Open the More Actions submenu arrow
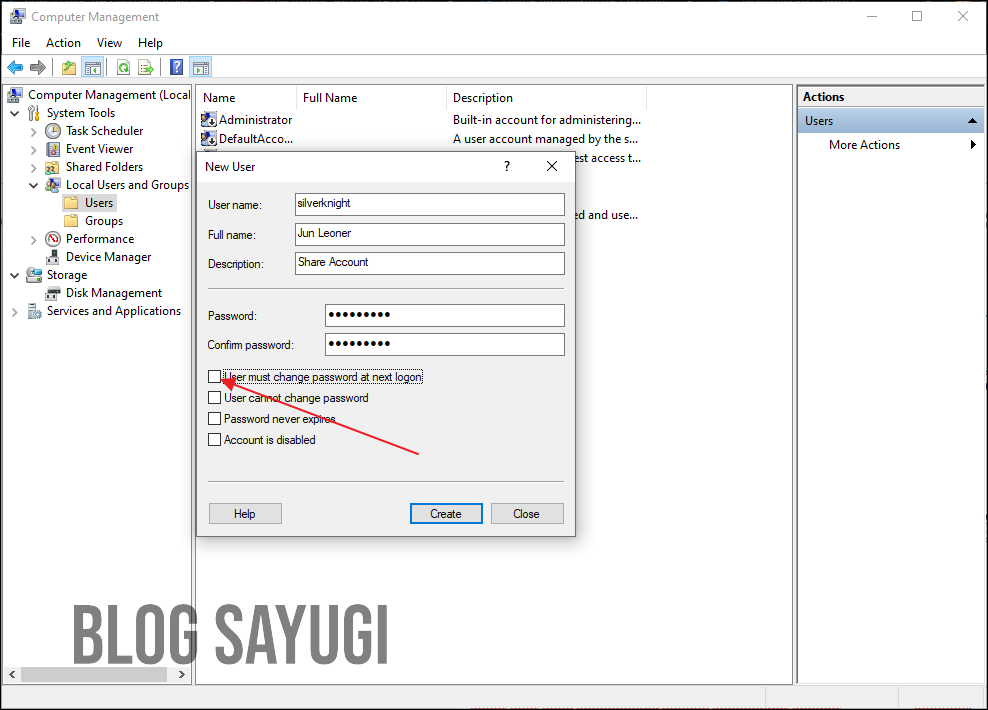The width and height of the screenshot is (988, 710). coord(973,145)
